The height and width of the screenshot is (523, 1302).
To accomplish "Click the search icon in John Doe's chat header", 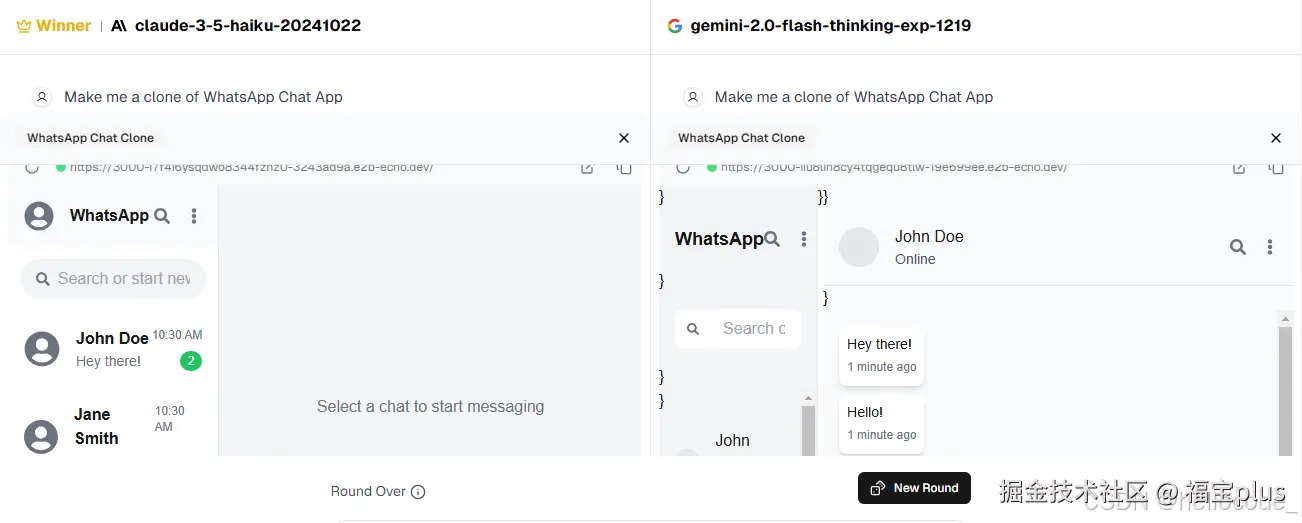I will click(1238, 247).
